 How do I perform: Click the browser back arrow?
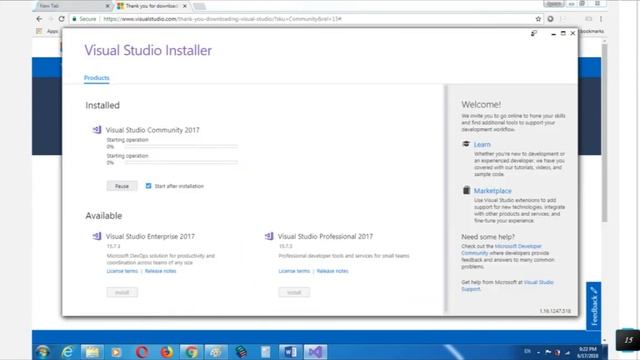(39, 19)
